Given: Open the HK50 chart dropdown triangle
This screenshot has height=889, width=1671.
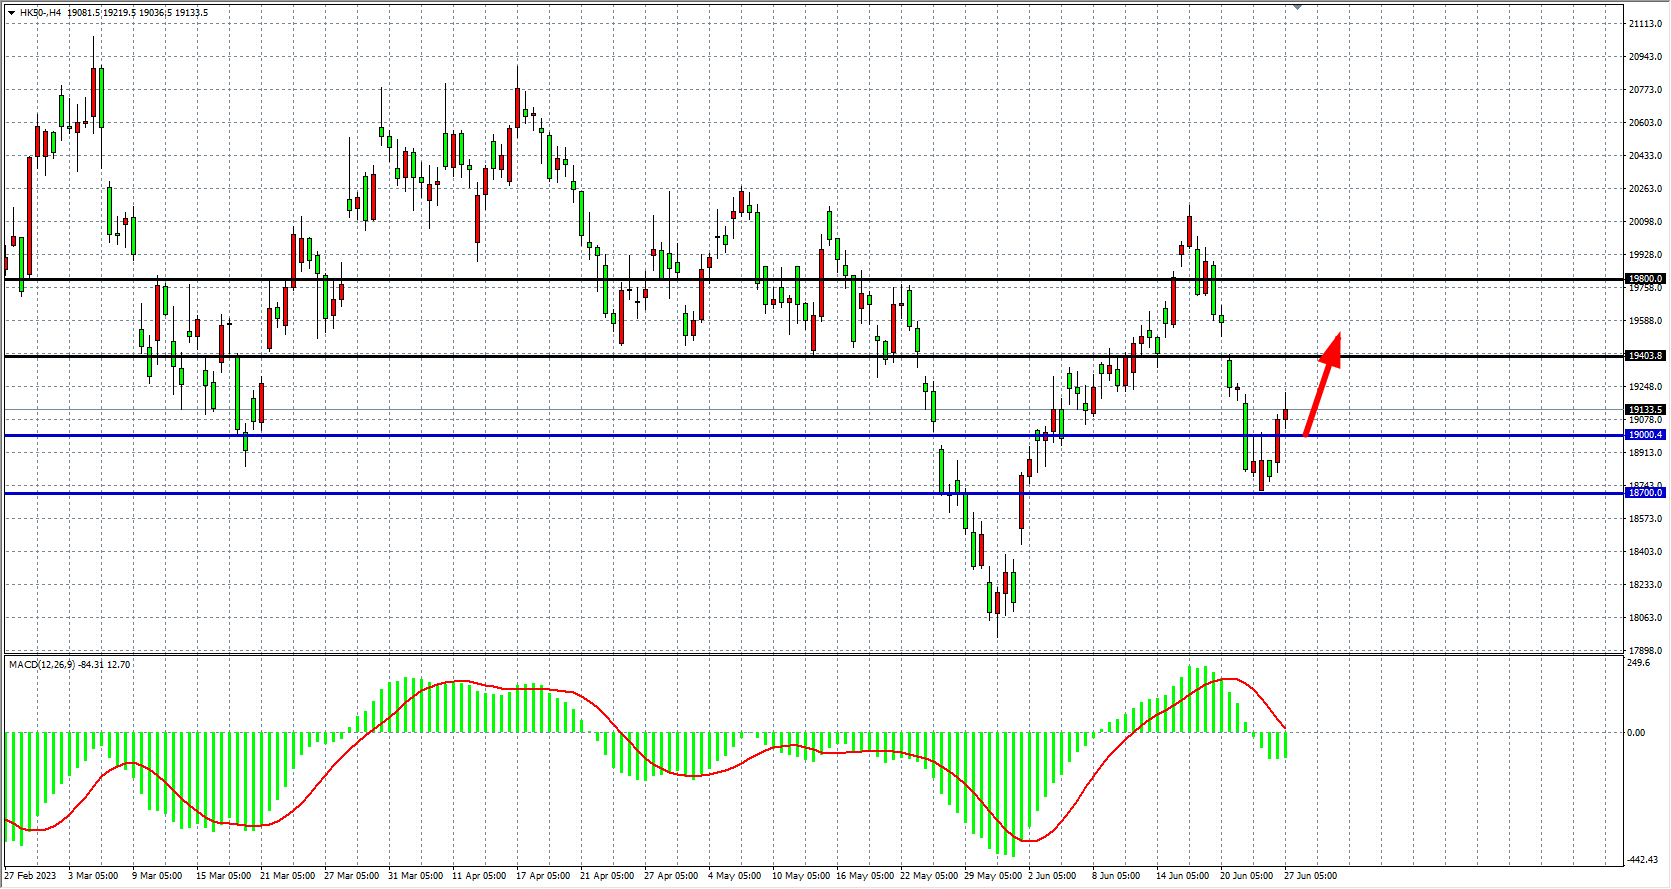Looking at the screenshot, I should point(11,13).
